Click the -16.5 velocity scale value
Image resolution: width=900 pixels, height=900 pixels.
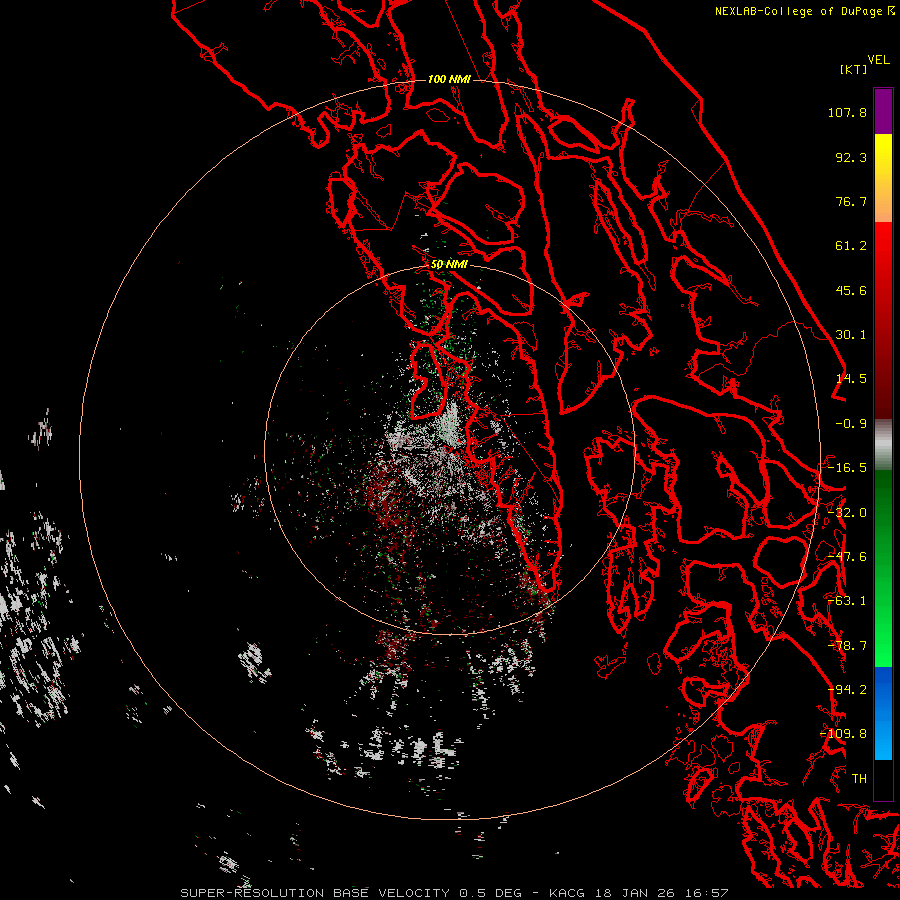pos(847,468)
